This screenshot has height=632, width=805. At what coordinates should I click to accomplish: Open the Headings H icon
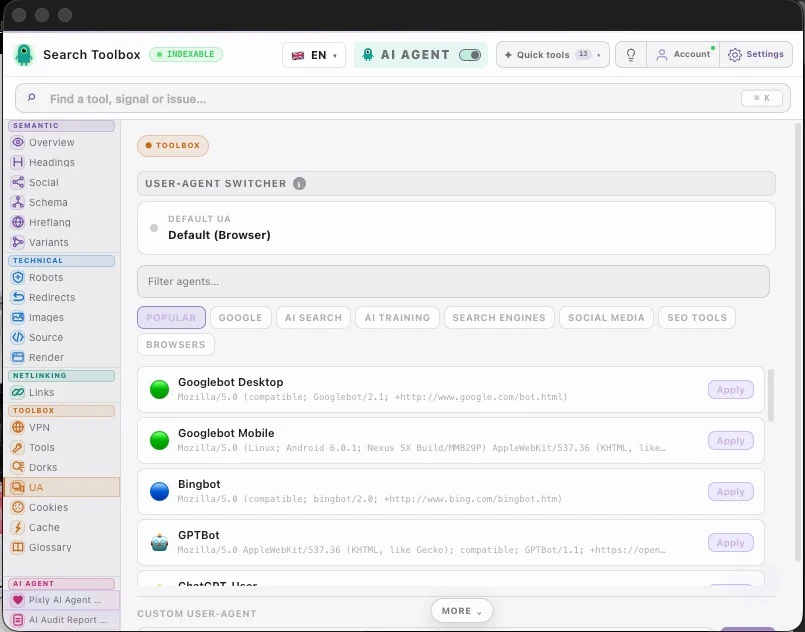tap(18, 162)
